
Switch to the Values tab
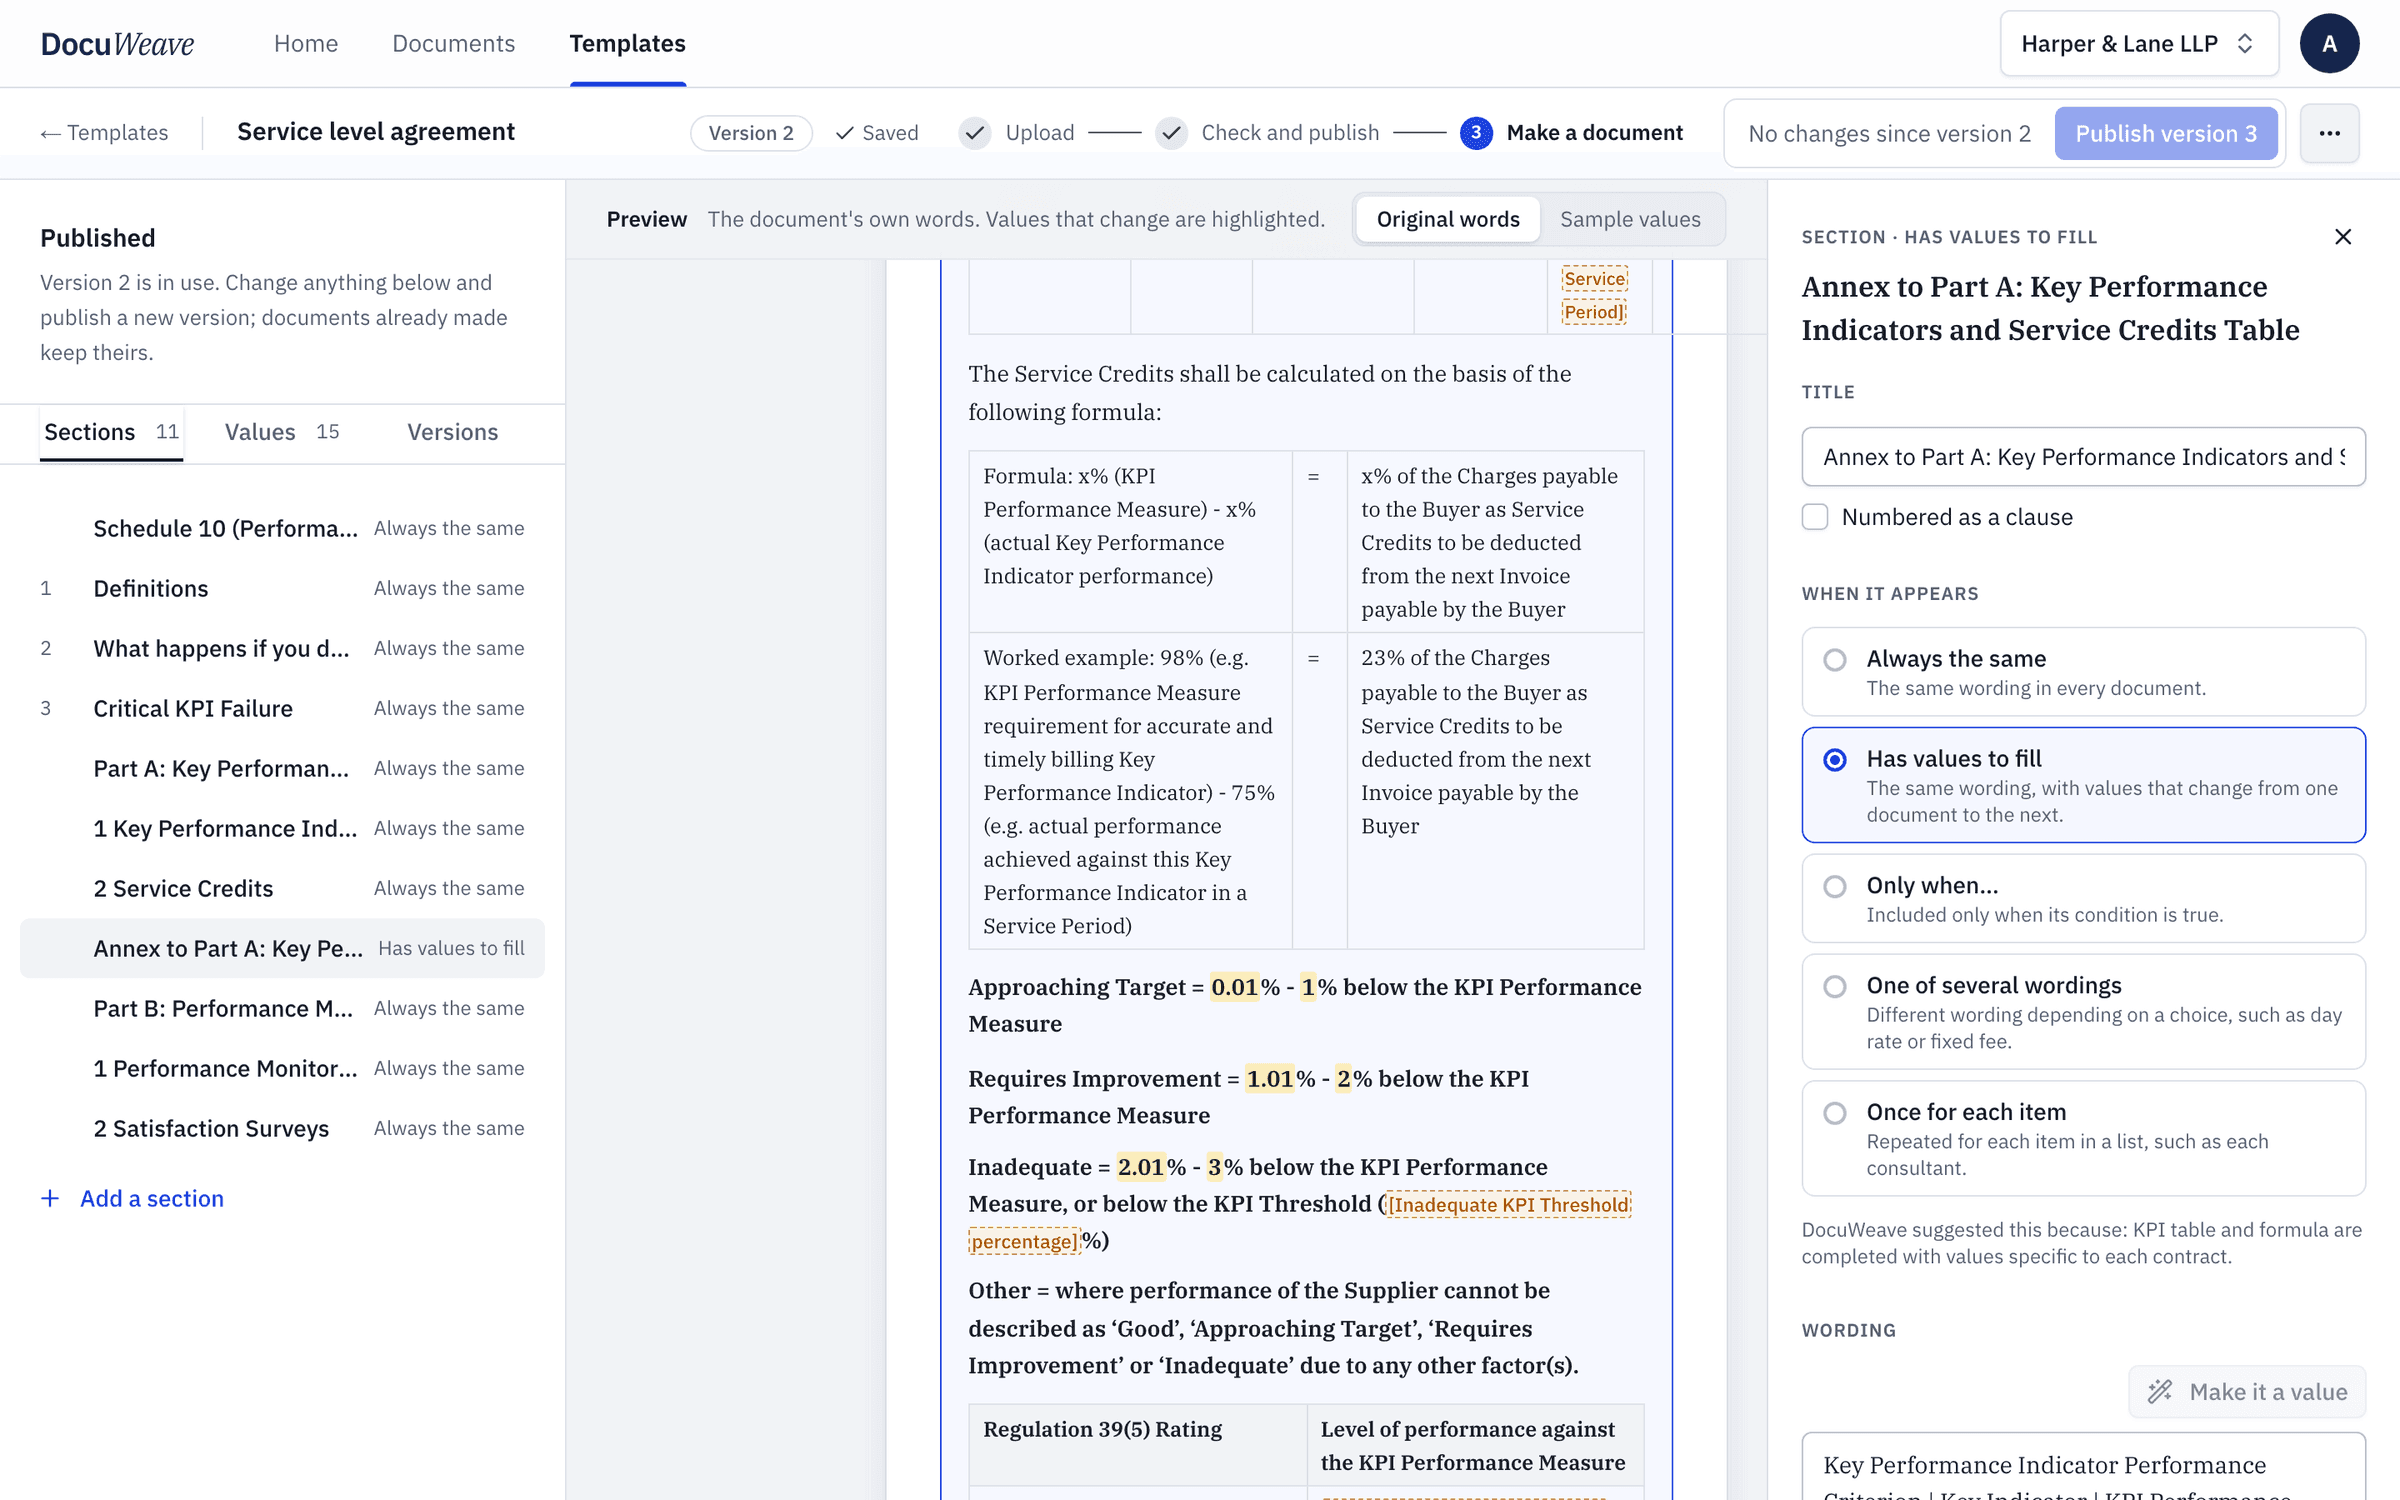[x=281, y=432]
